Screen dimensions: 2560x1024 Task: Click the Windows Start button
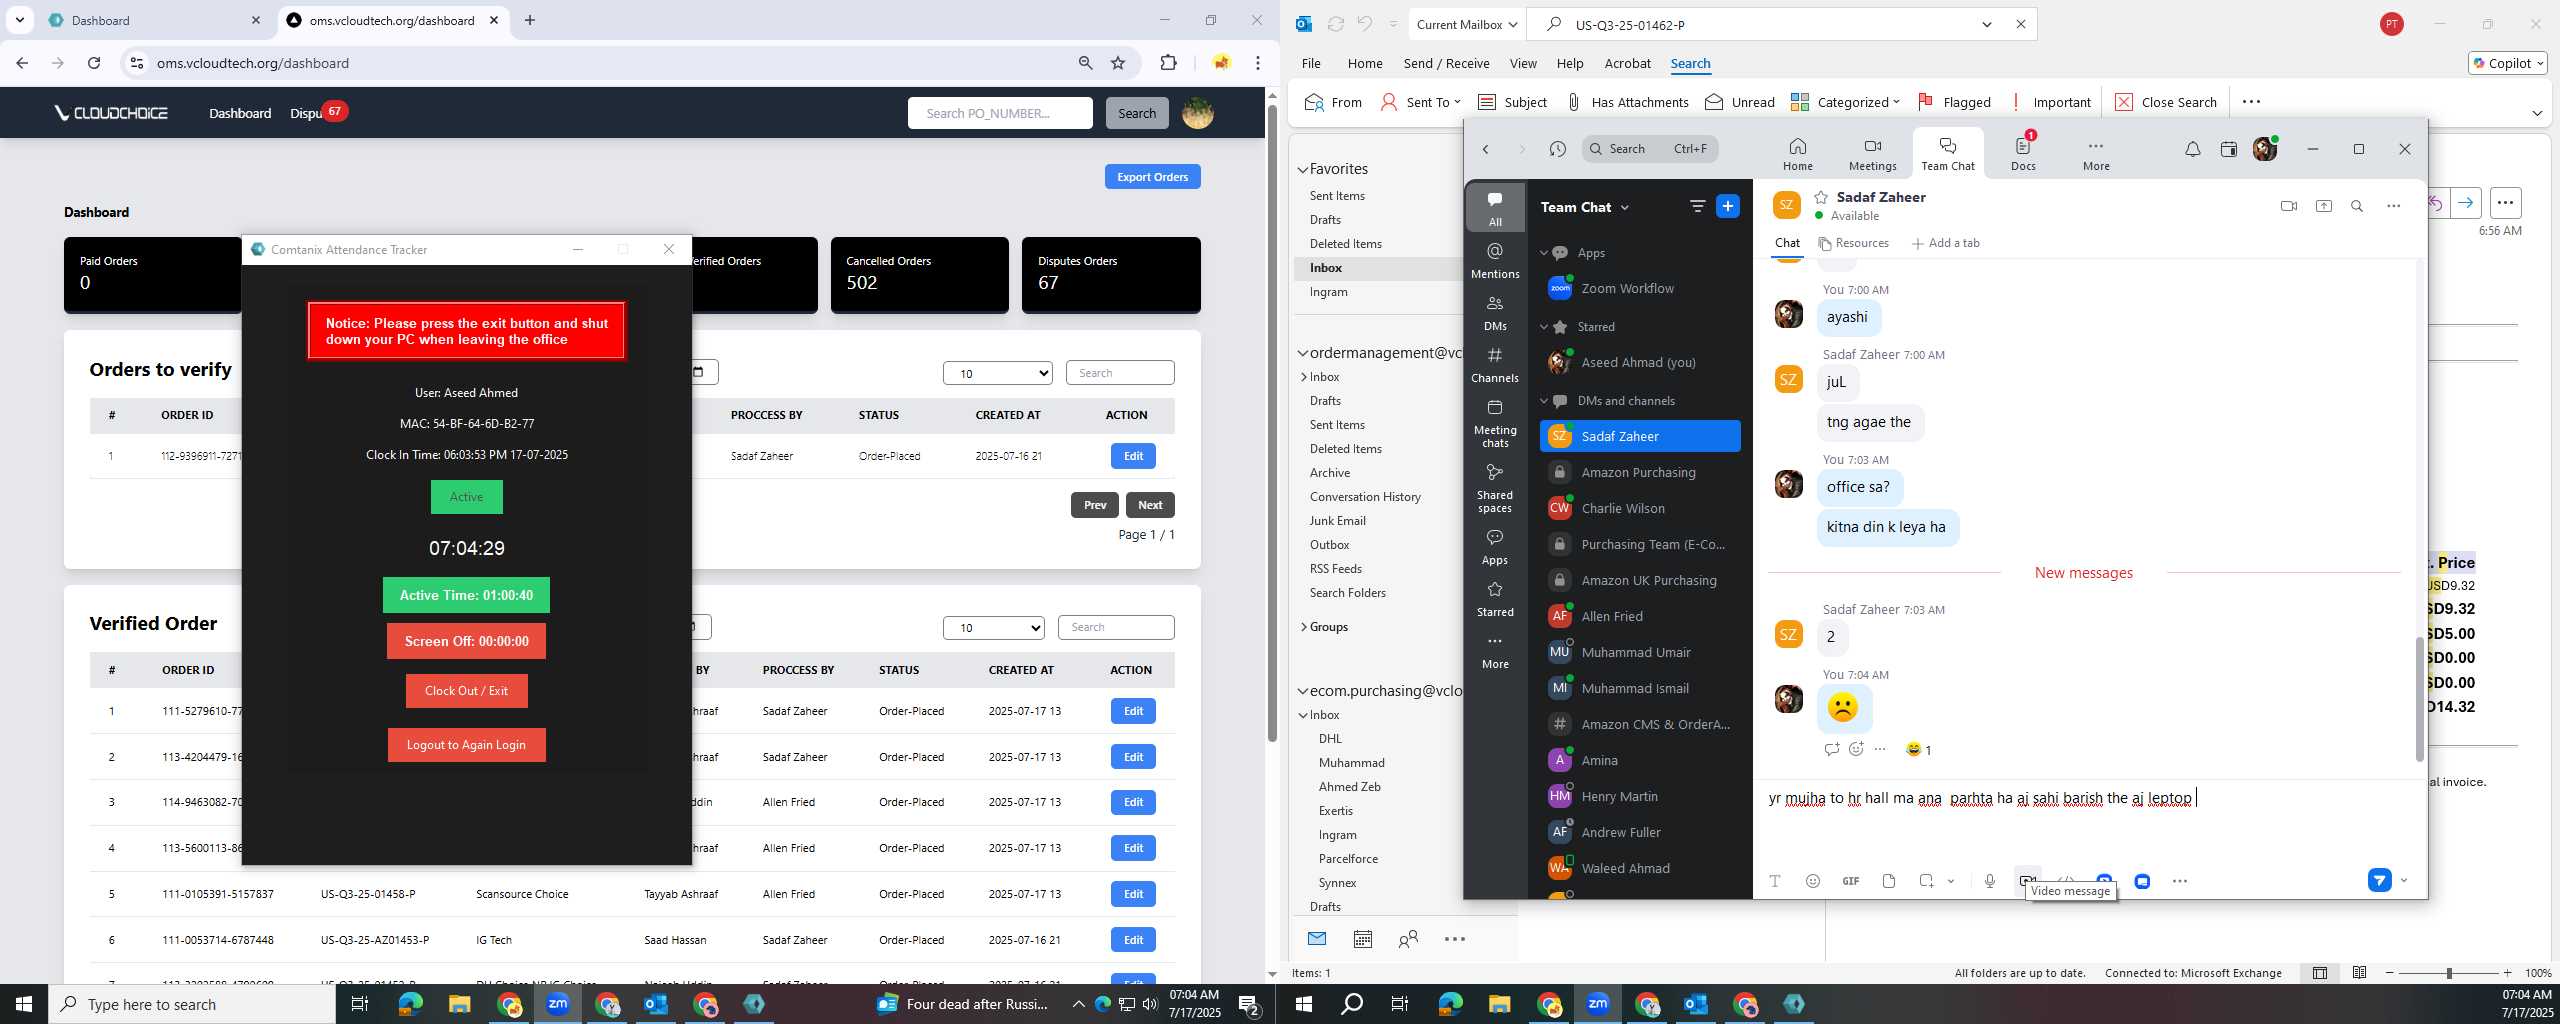[x=24, y=1004]
